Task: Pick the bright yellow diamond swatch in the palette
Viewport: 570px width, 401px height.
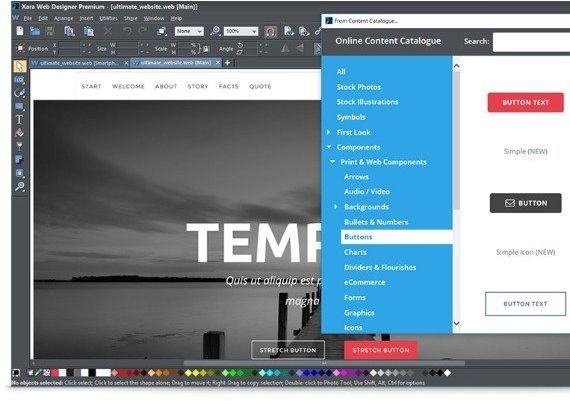Action: click(196, 373)
